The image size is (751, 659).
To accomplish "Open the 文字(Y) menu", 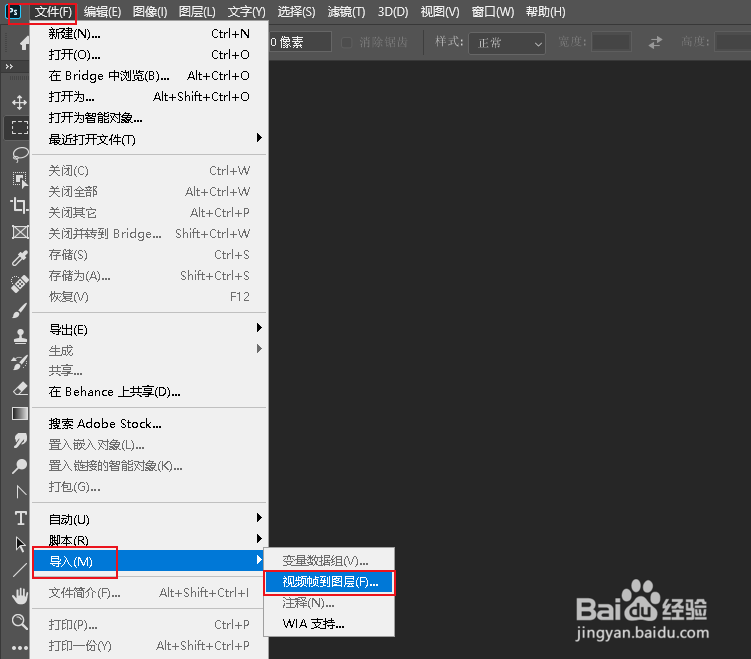I will pos(246,11).
